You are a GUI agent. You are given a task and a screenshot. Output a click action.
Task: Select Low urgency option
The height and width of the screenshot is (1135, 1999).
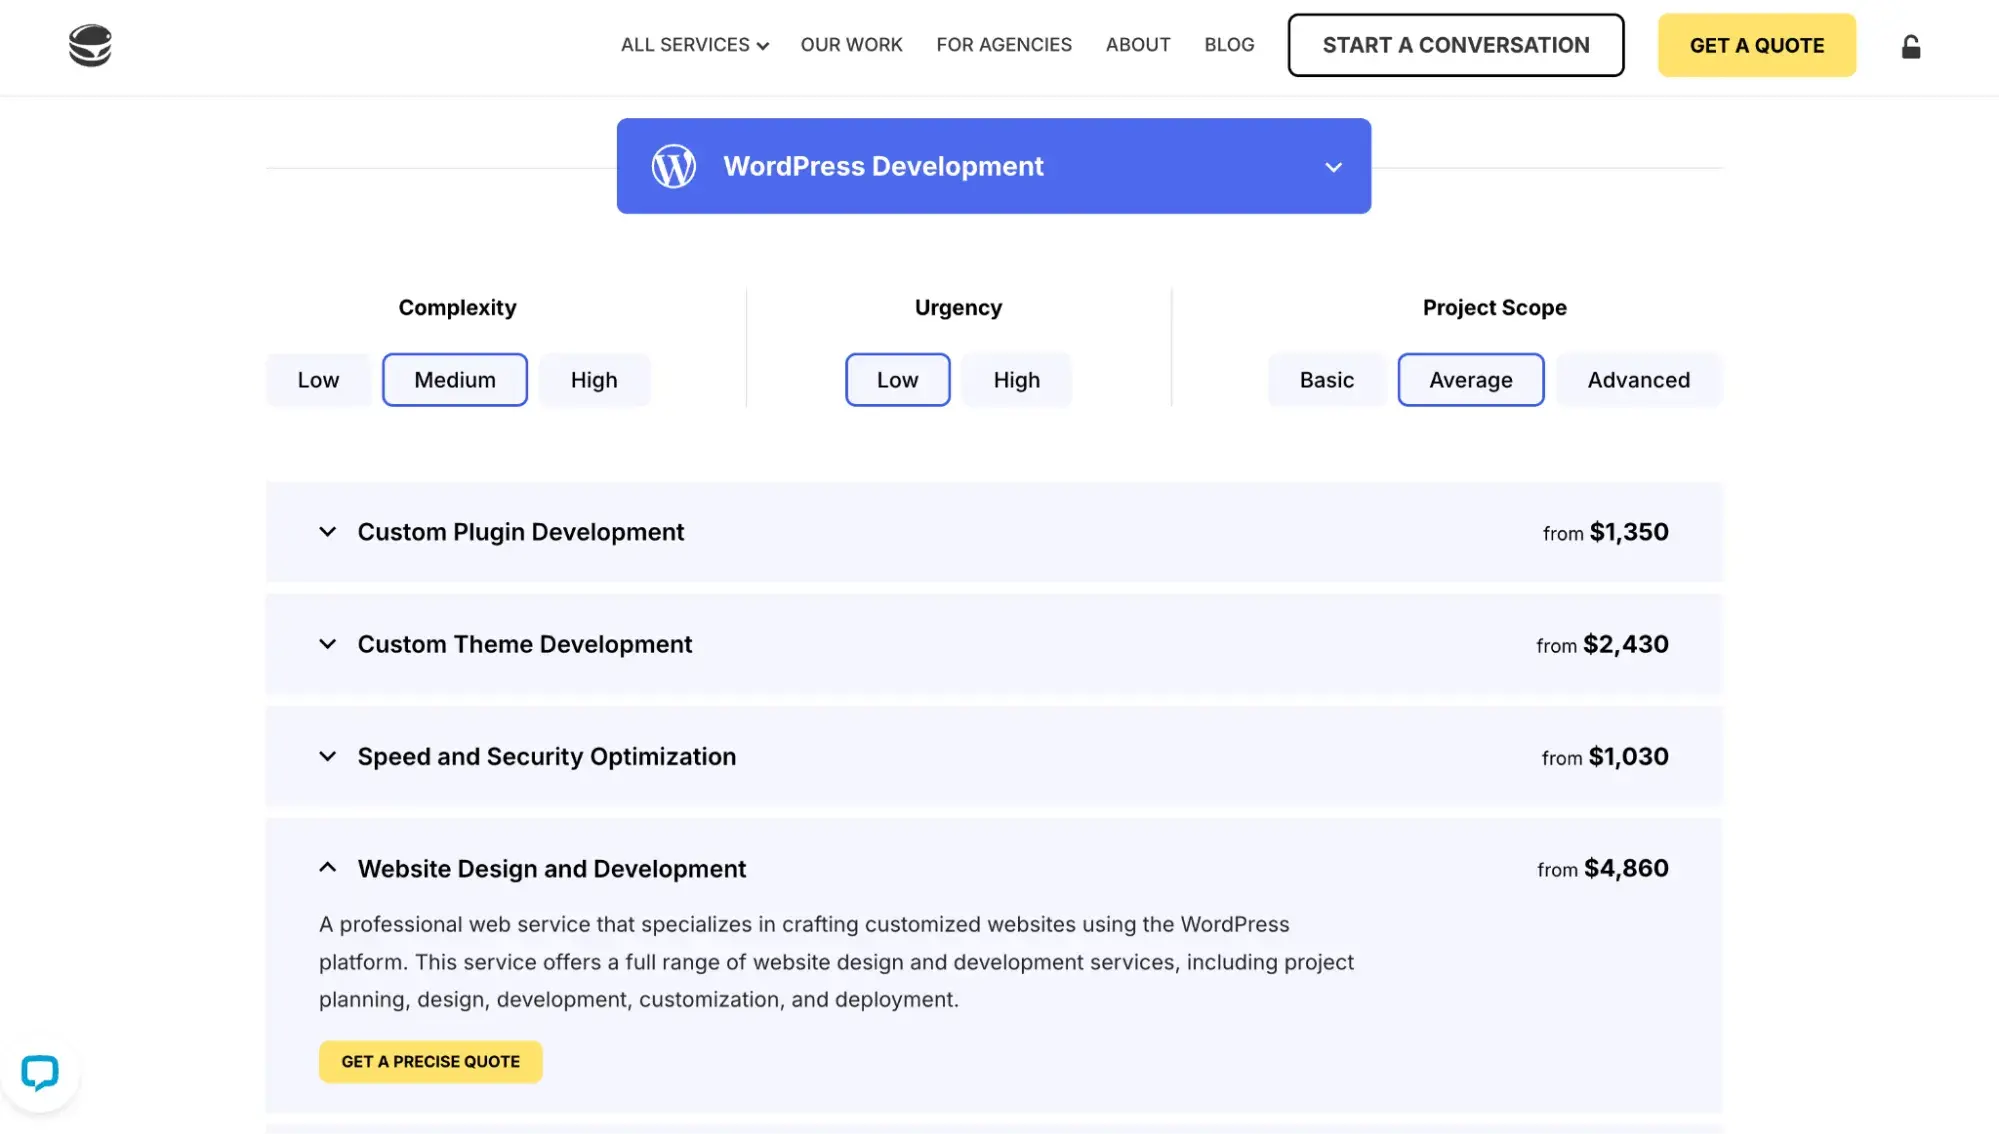tap(897, 380)
